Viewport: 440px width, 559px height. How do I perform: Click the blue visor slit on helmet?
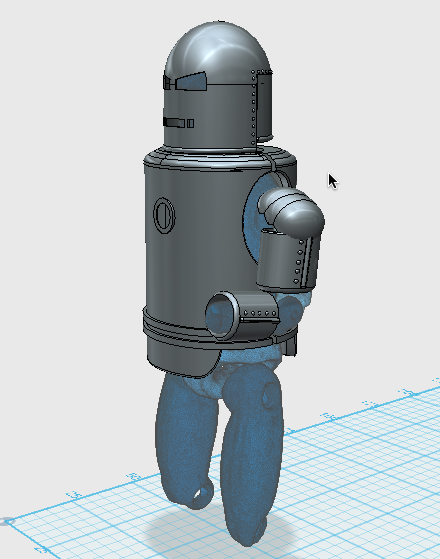[x=191, y=81]
